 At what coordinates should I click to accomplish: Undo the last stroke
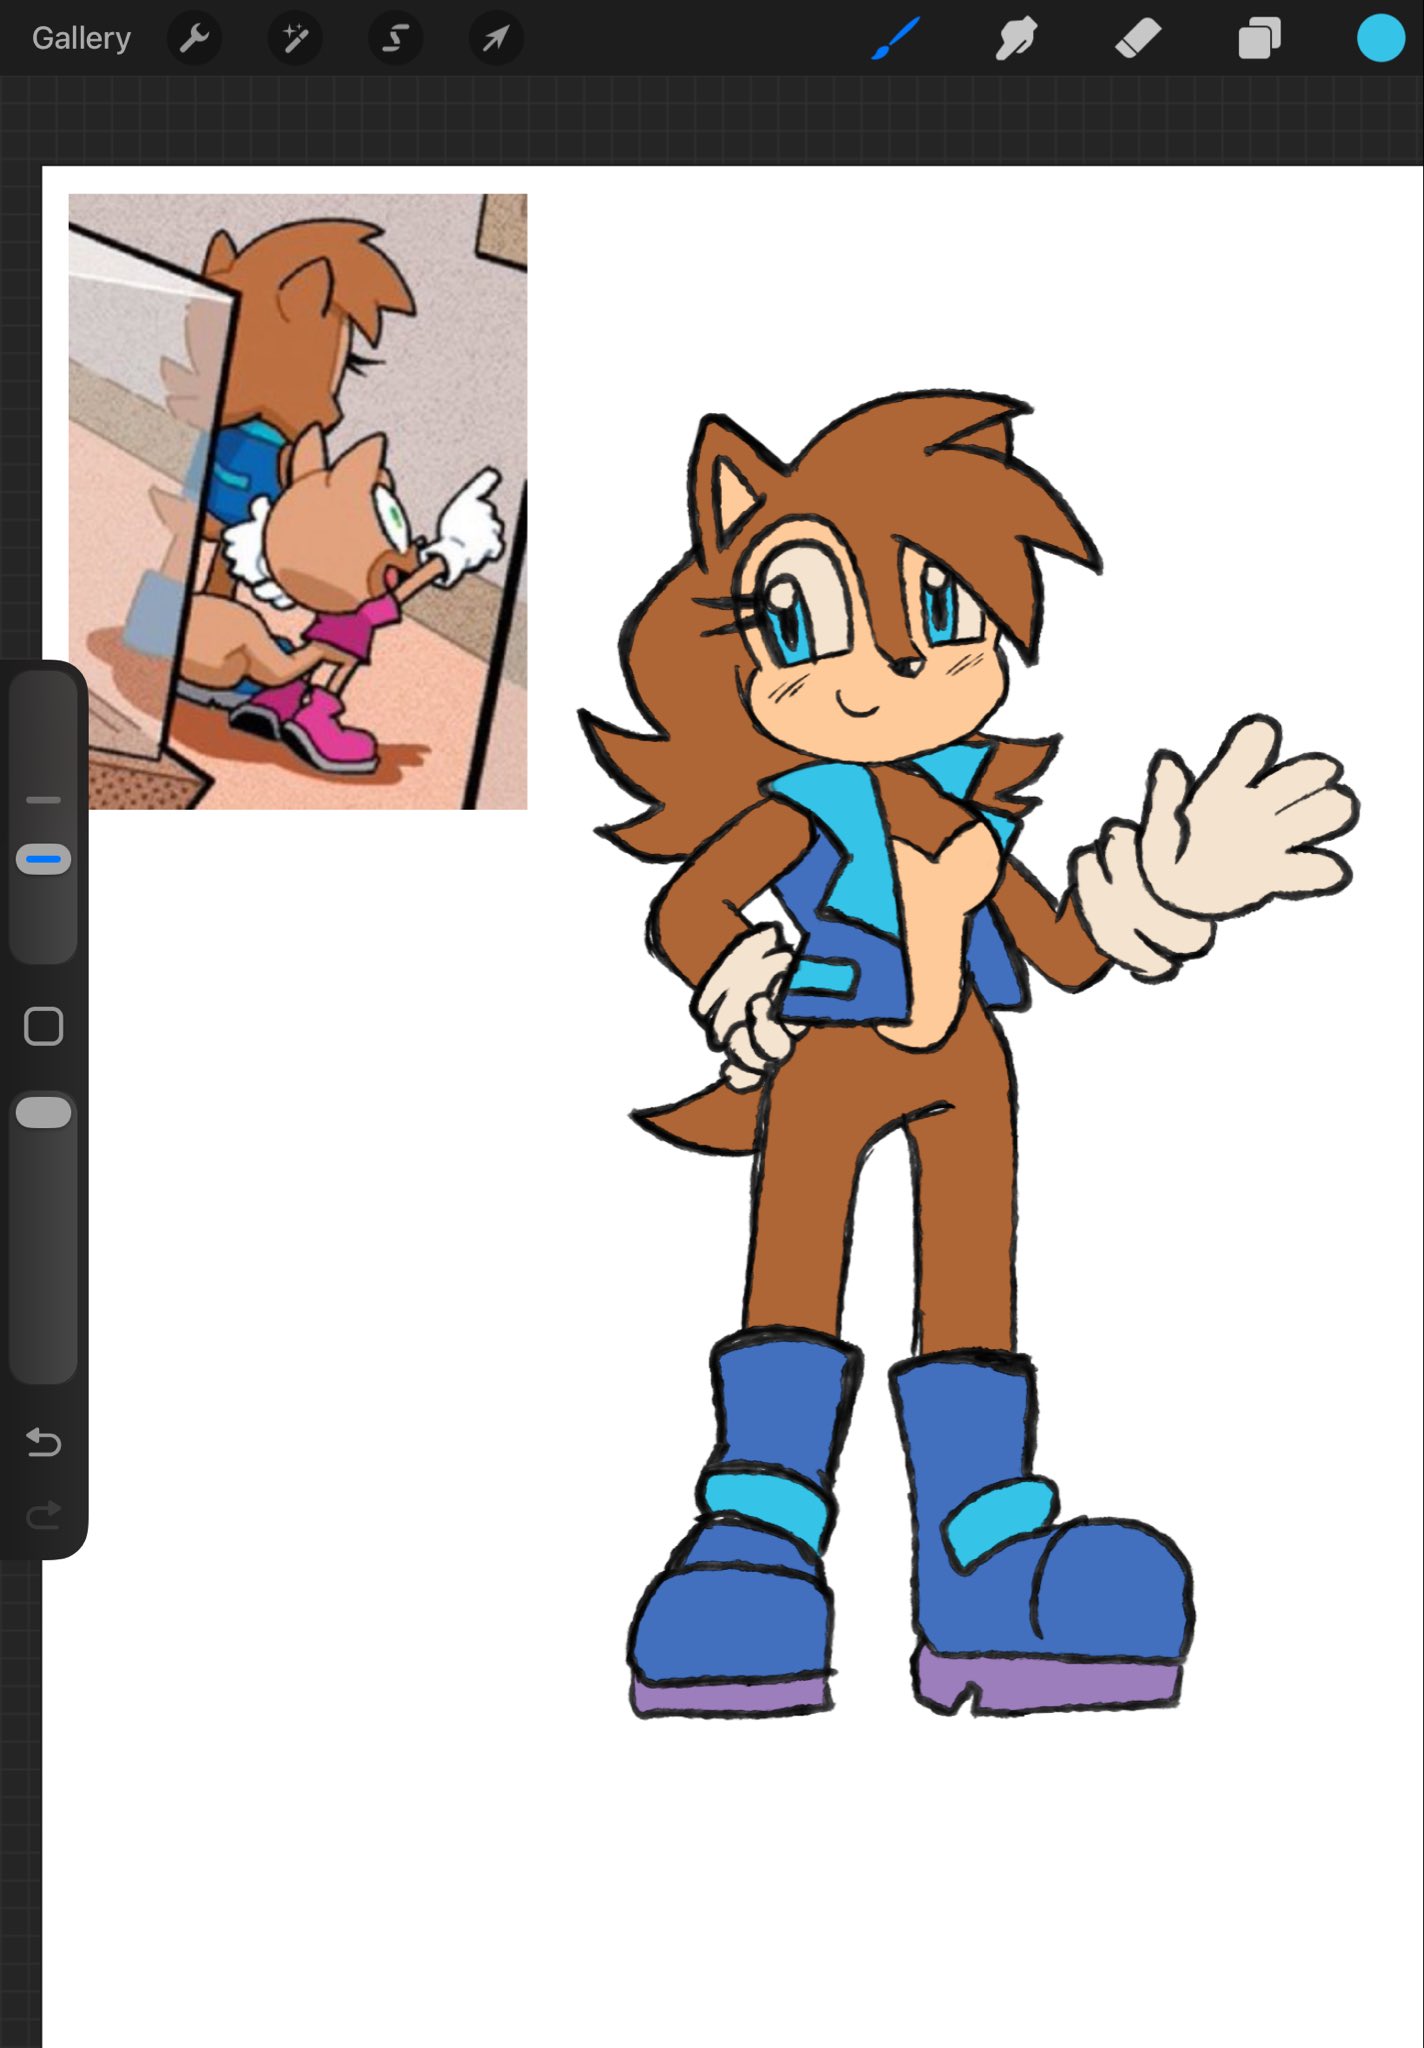click(x=44, y=1442)
